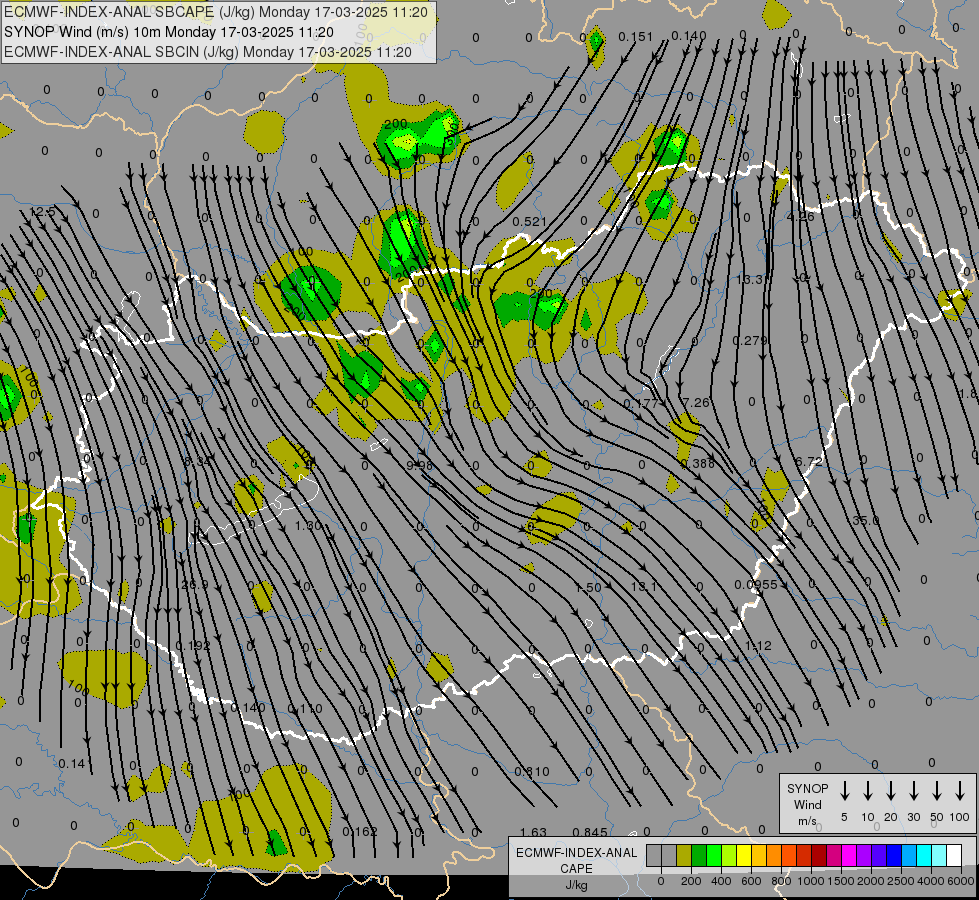This screenshot has height=900, width=979.
Task: Click the 1000 tick label in the CAPE legend
Action: (811, 881)
